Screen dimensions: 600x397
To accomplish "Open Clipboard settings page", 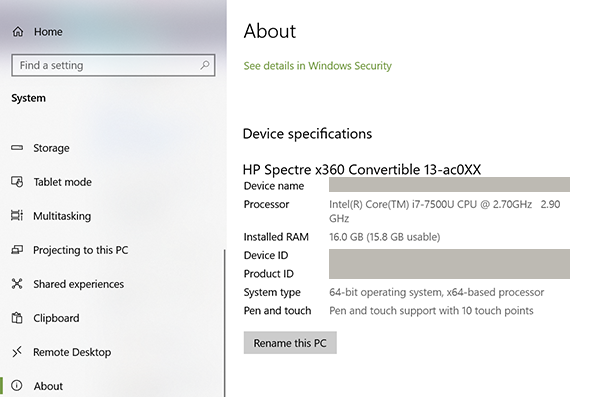I will click(x=56, y=318).
